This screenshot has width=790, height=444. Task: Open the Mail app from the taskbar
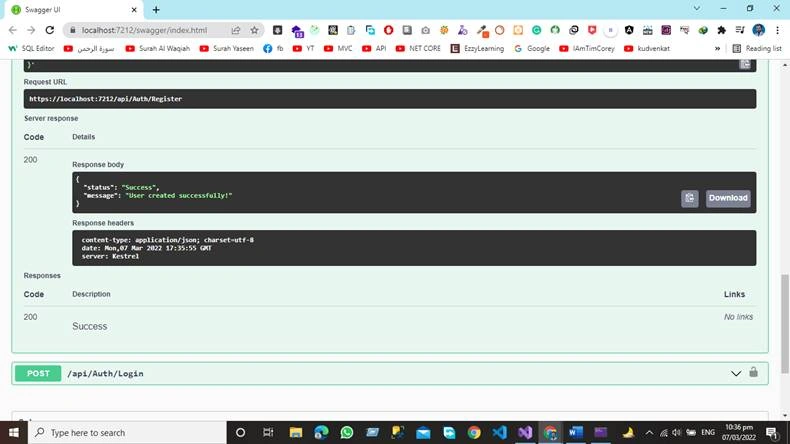tap(423, 432)
